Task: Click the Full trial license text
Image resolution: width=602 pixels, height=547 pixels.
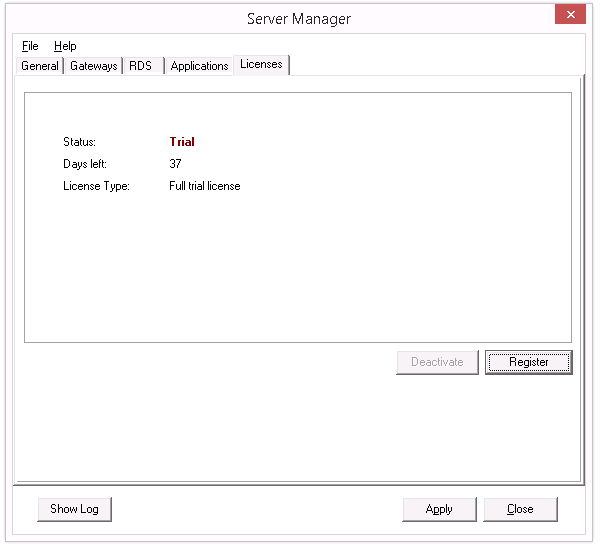Action: 205,186
